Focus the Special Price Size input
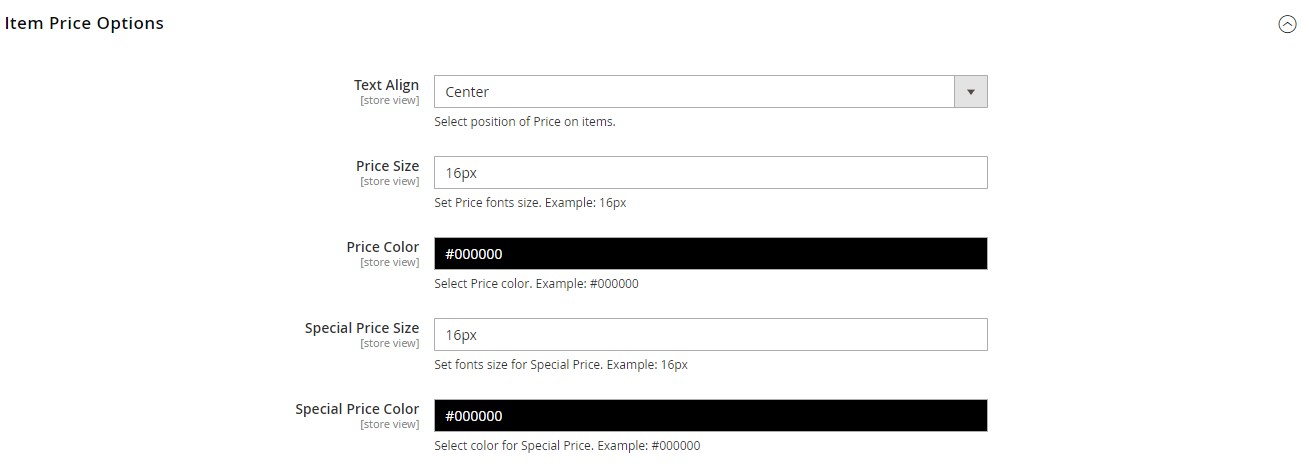1309x469 pixels. pos(710,334)
